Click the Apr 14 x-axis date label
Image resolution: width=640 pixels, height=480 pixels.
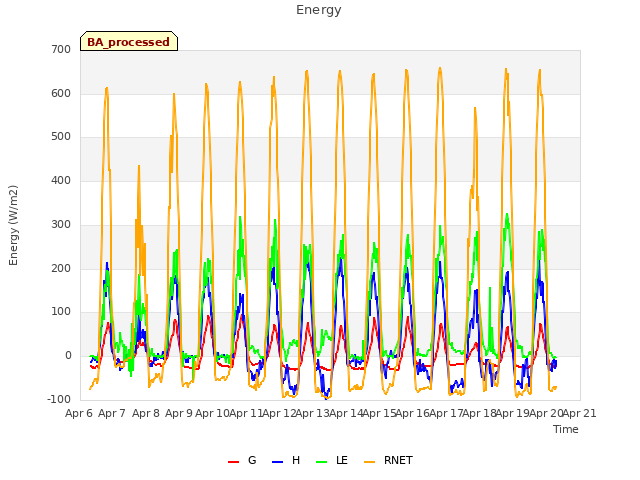coord(346,413)
